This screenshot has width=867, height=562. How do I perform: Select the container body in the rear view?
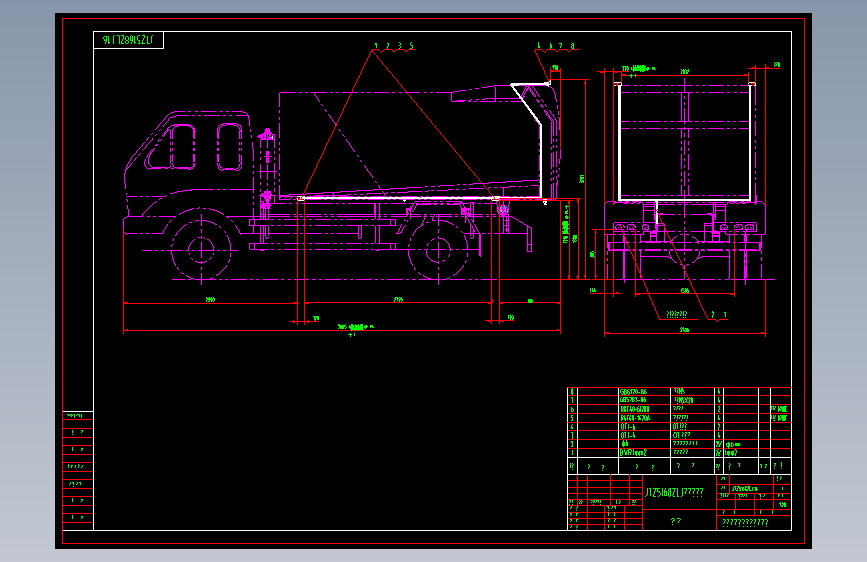pos(685,142)
